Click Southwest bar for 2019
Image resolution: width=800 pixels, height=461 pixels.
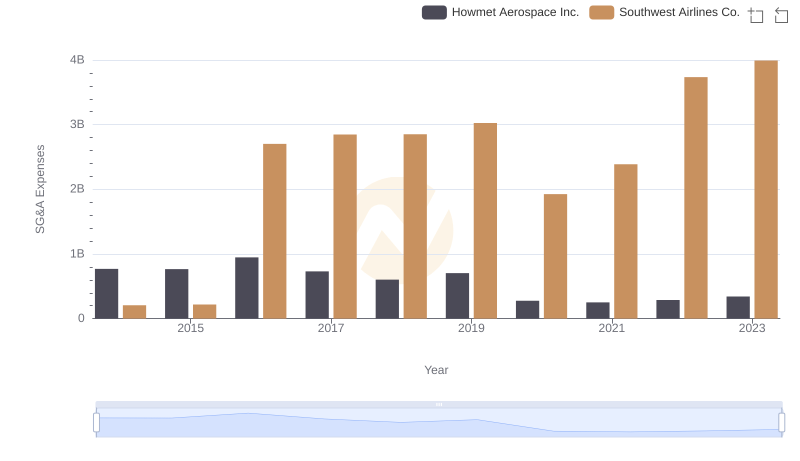485,221
